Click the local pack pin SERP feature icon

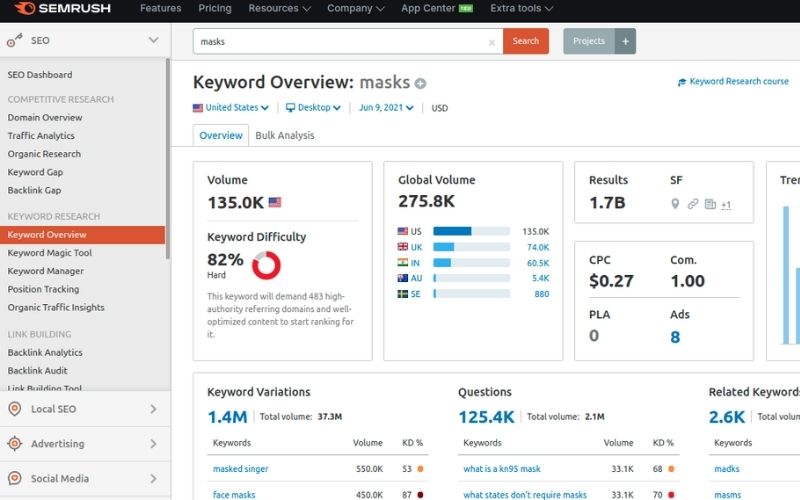pyautogui.click(x=675, y=204)
